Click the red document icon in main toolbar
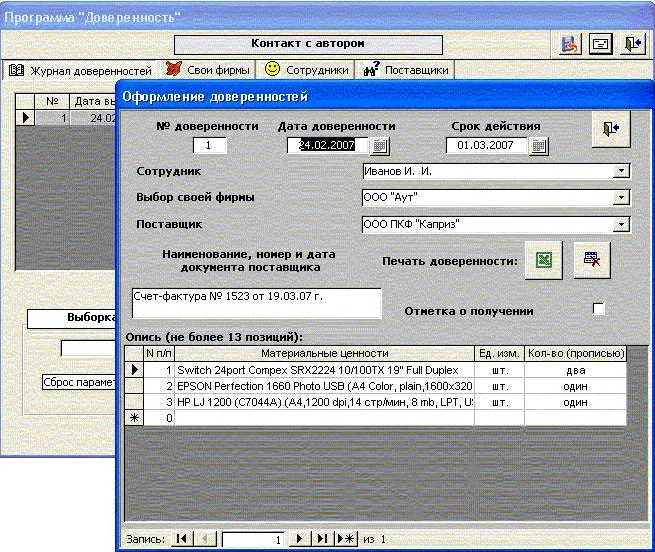Viewport: 655px width, 552px height. [569, 44]
